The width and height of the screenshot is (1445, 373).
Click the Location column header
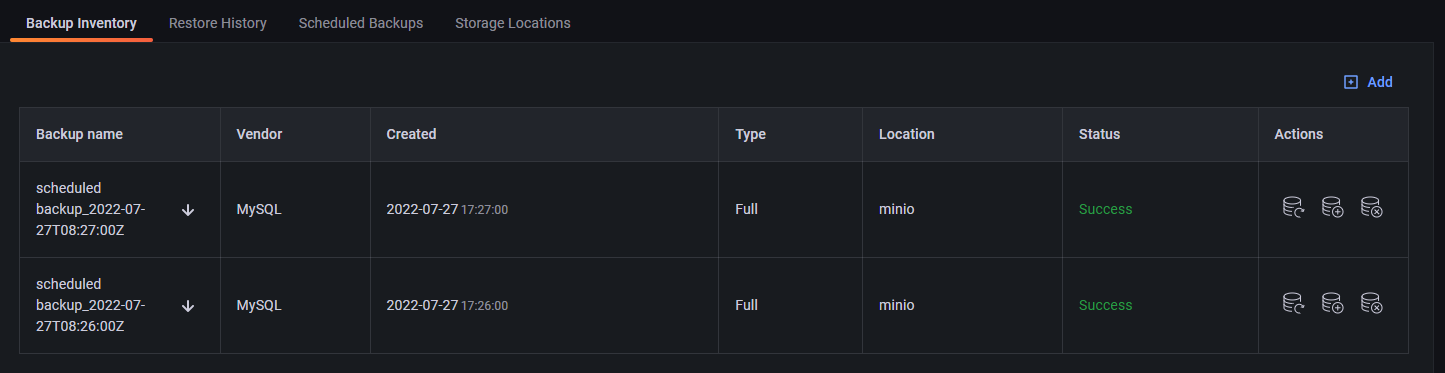point(907,134)
